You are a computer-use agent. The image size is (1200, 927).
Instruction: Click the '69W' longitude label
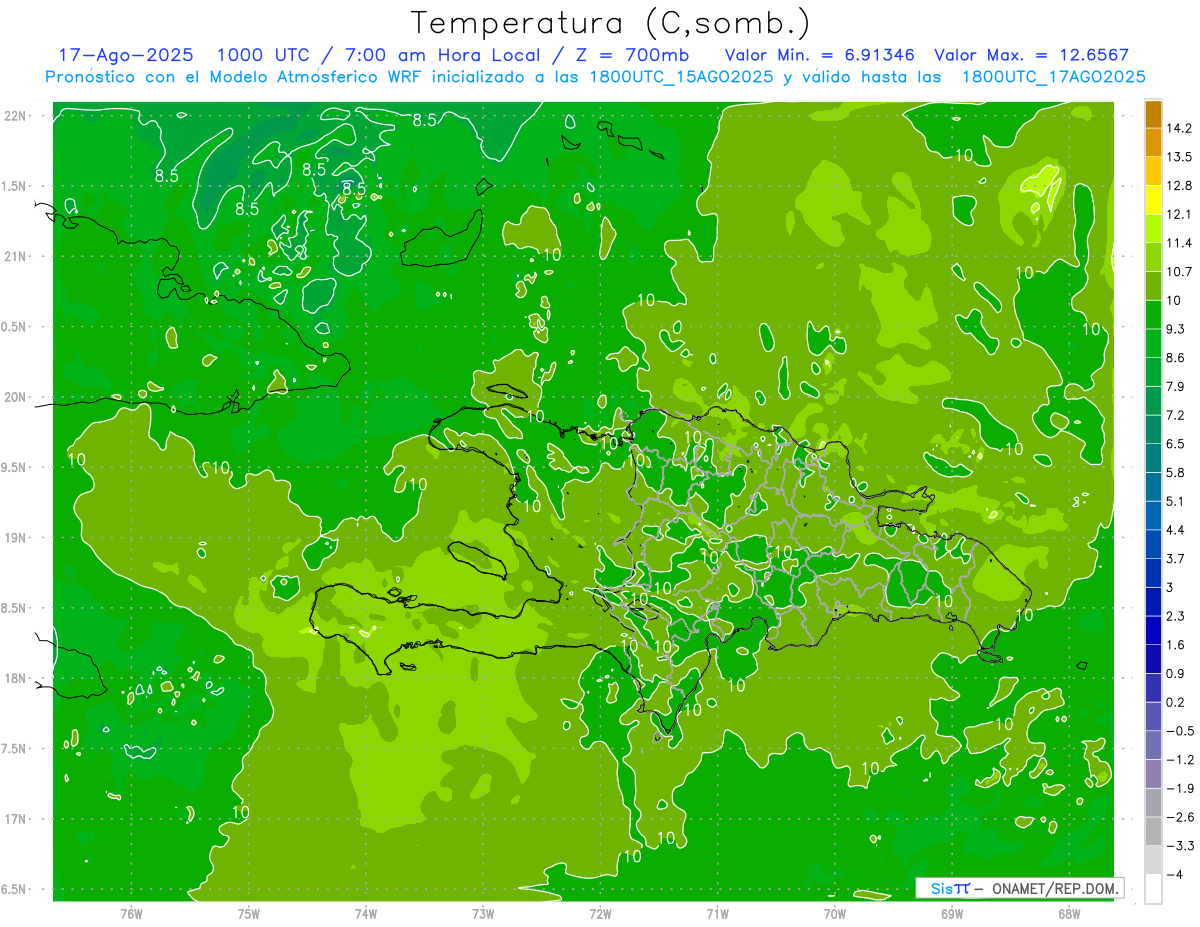coord(952,914)
